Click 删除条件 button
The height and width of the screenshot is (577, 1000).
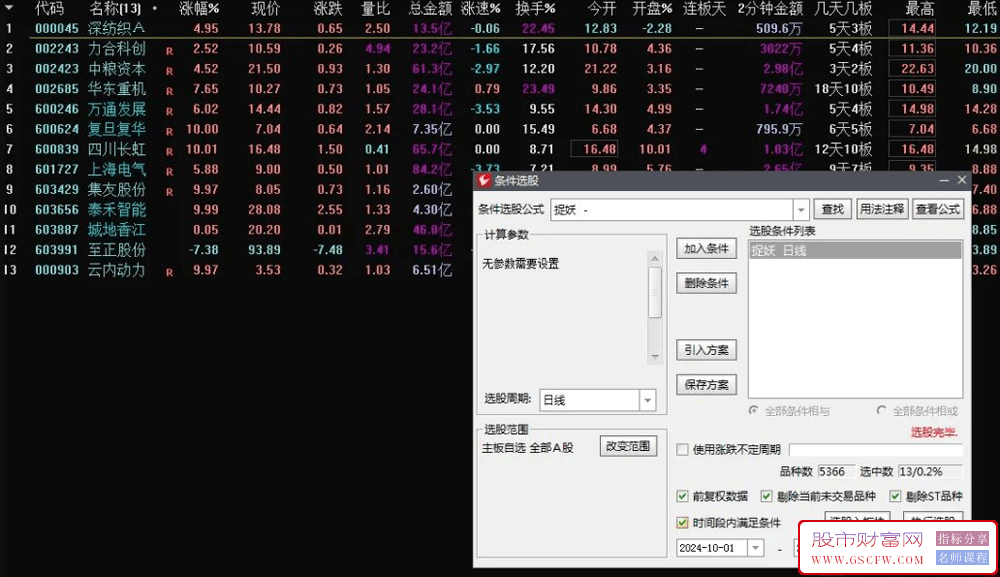coord(706,283)
